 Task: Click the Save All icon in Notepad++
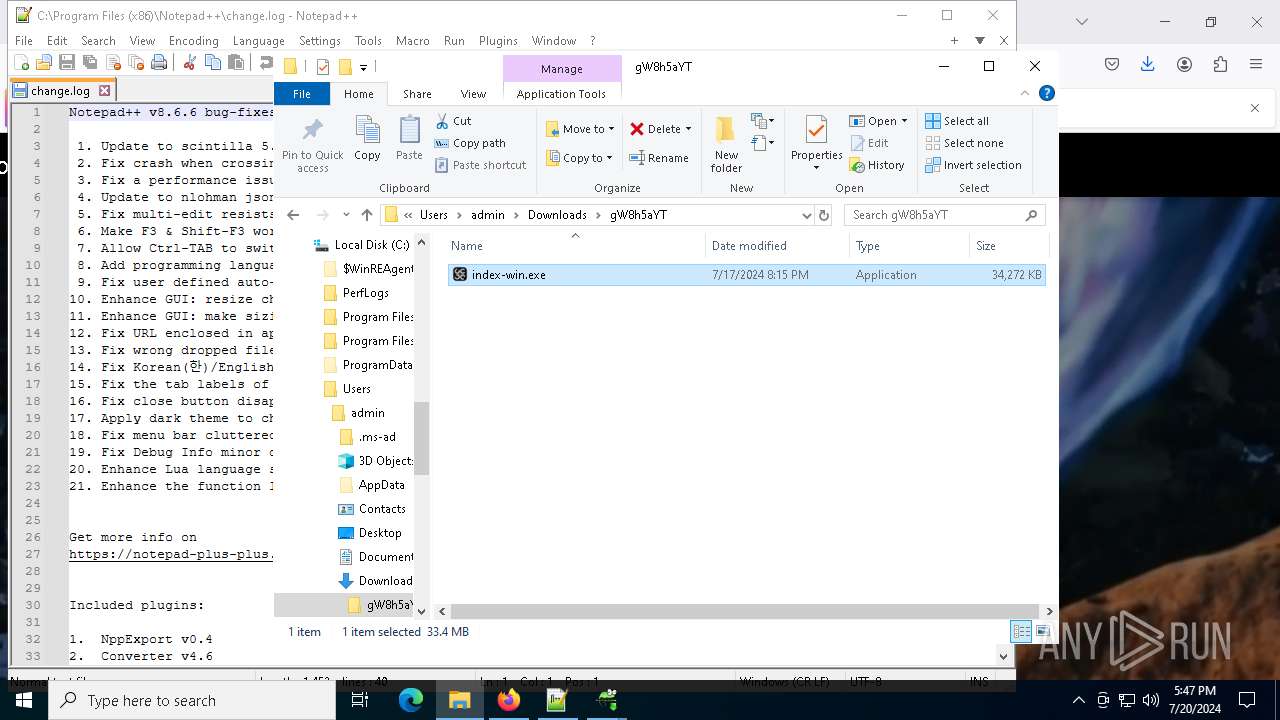pyautogui.click(x=89, y=63)
